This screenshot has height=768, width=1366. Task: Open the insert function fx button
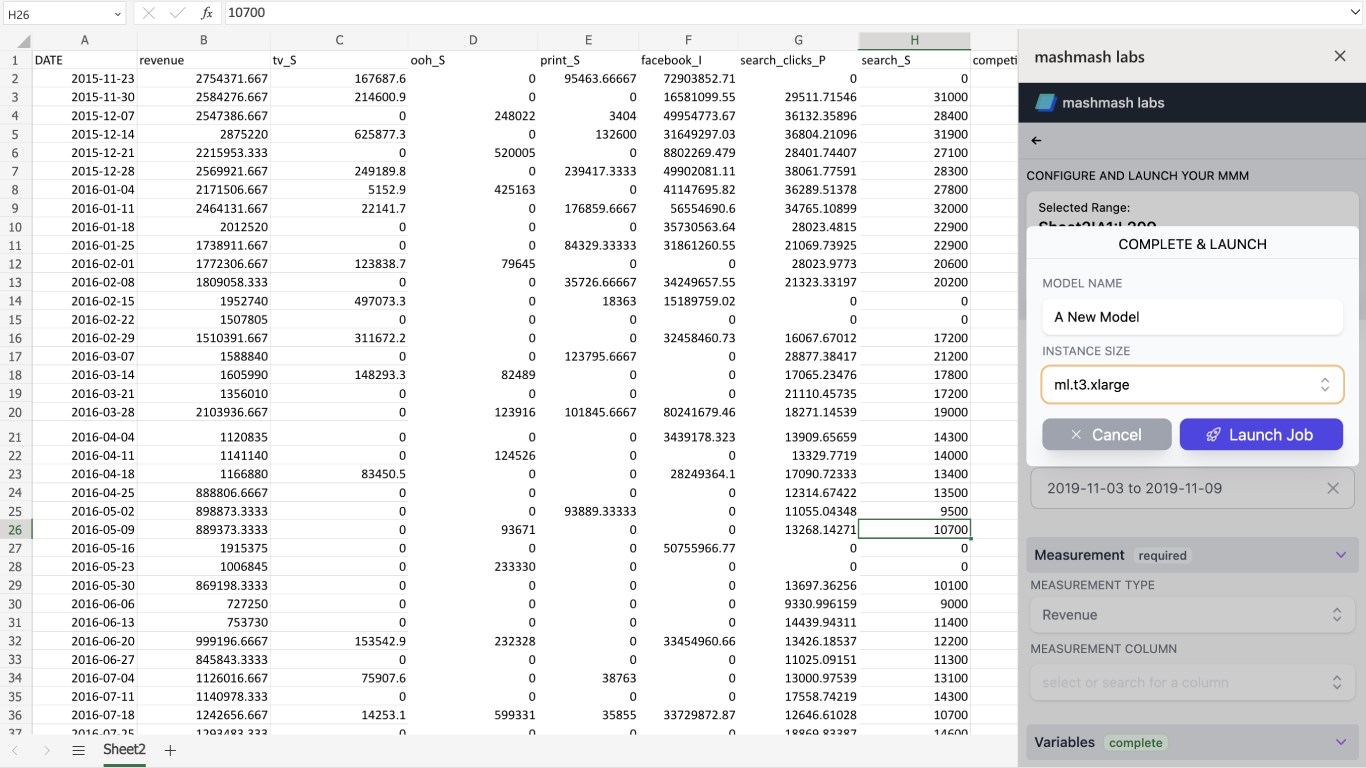click(x=206, y=13)
